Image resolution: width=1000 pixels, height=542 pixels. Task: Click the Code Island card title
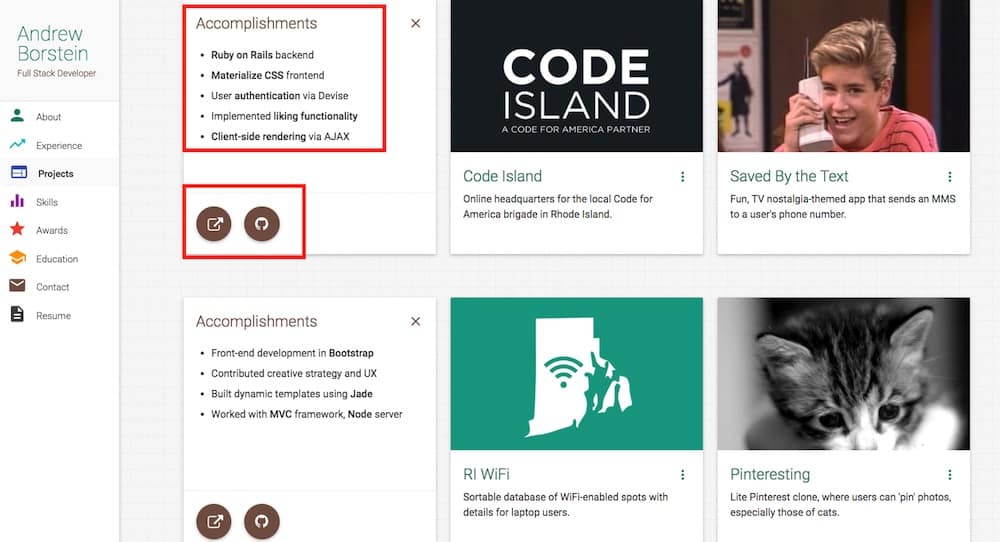pos(503,176)
